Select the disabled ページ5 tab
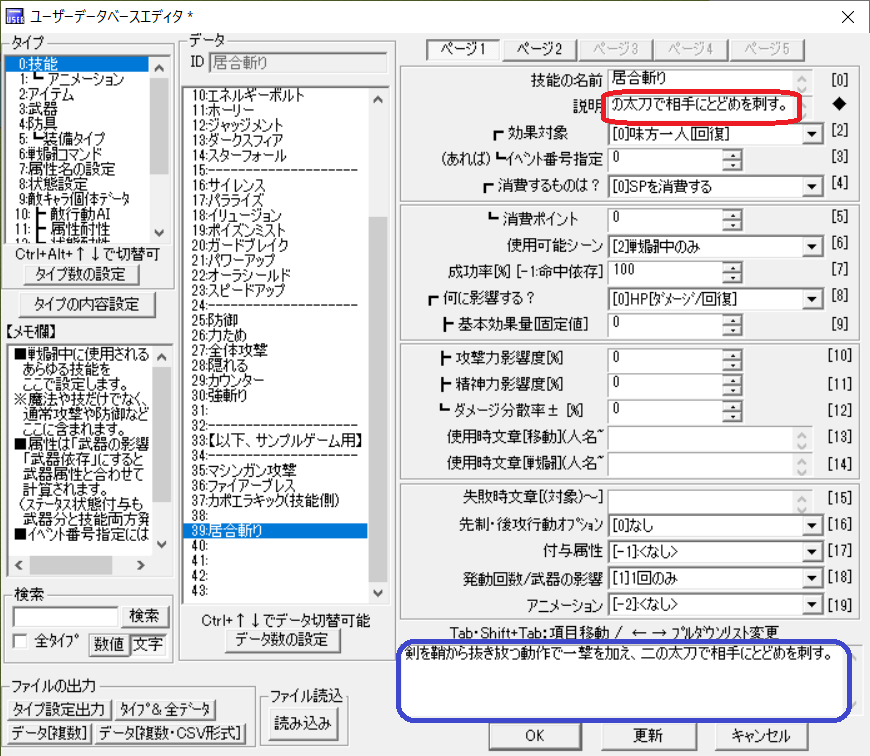 click(x=767, y=50)
